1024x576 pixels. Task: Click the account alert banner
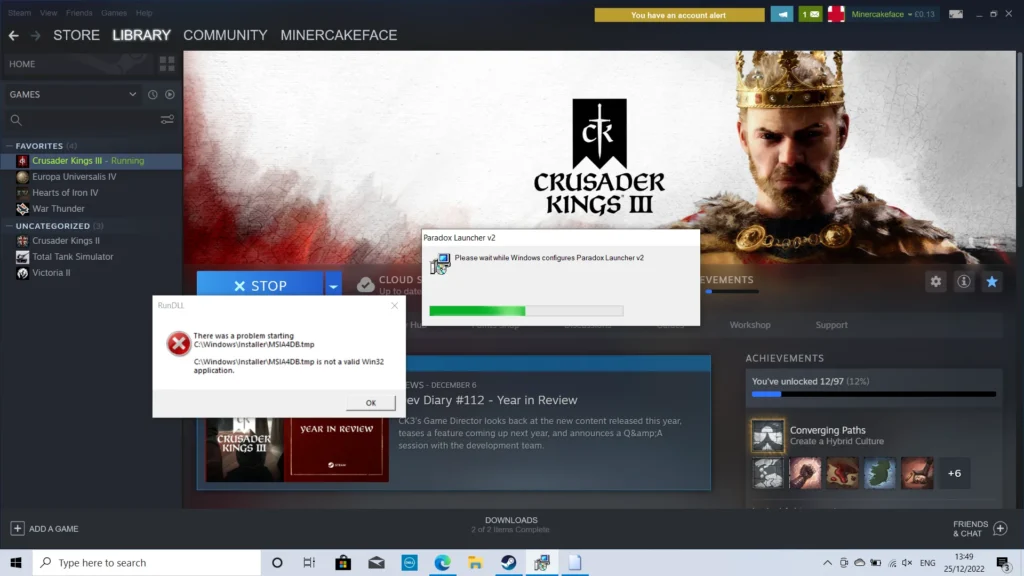pyautogui.click(x=679, y=14)
